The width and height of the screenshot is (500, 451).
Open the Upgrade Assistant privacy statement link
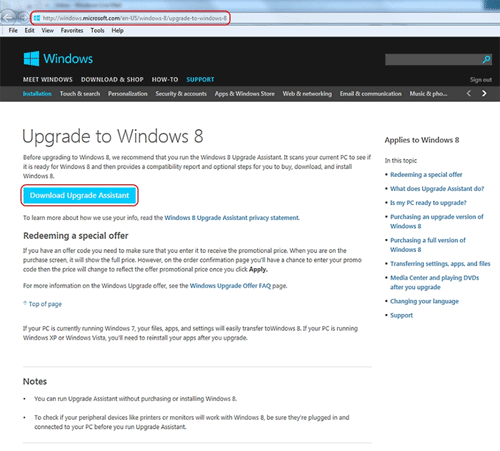[x=232, y=218]
